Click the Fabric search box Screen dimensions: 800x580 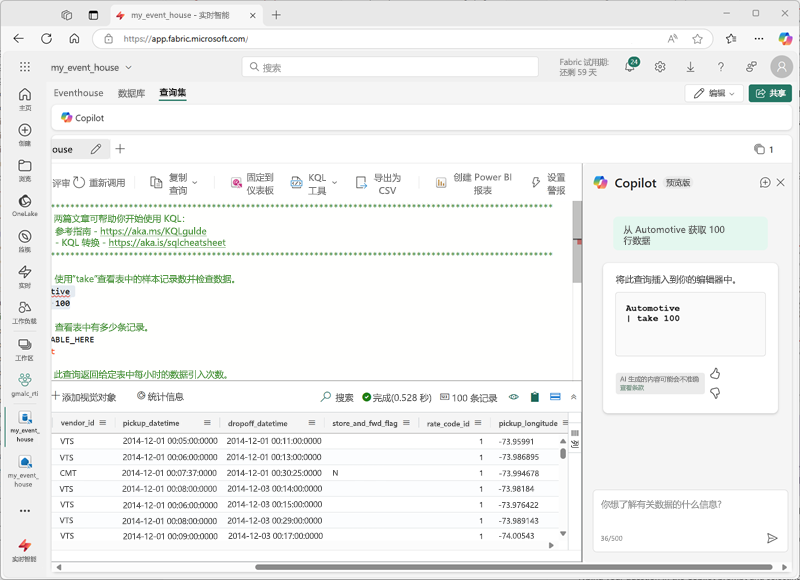point(390,67)
